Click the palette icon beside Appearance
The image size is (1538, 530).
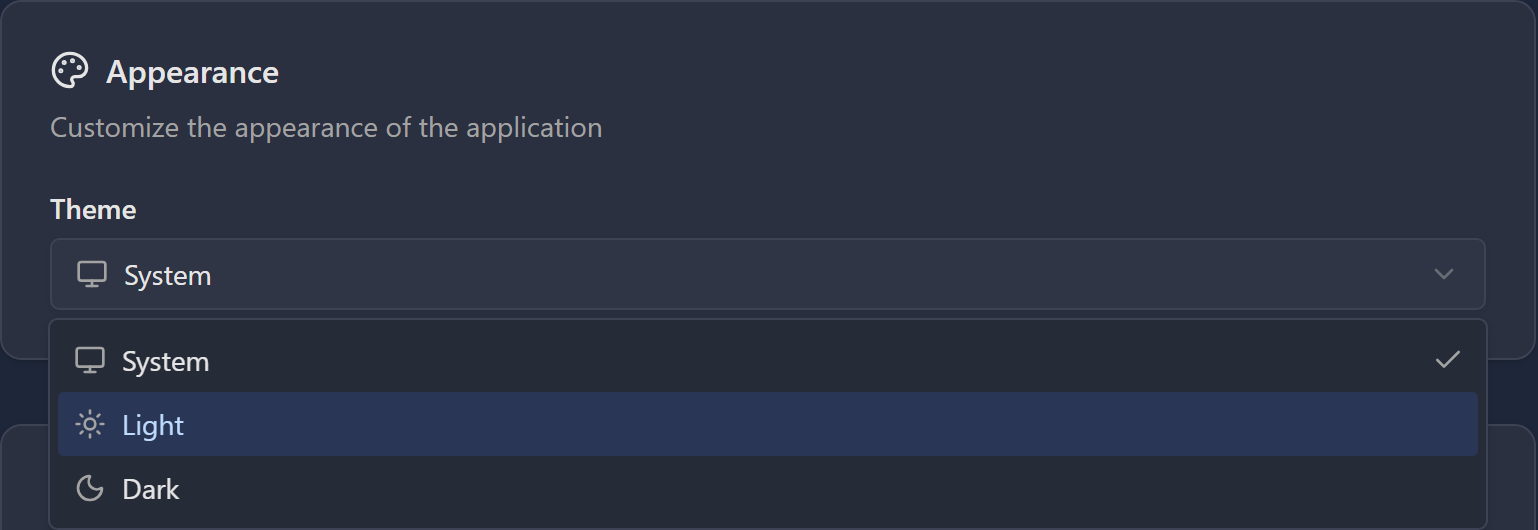70,72
